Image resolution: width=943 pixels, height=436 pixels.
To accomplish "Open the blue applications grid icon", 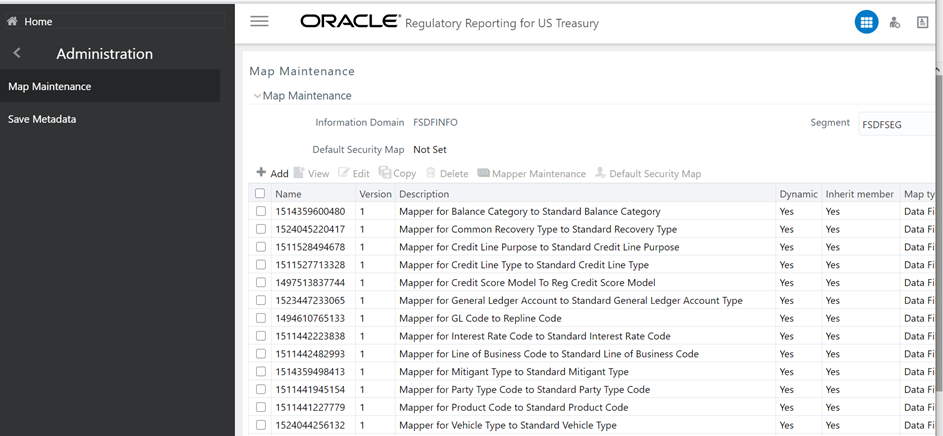I will (867, 22).
